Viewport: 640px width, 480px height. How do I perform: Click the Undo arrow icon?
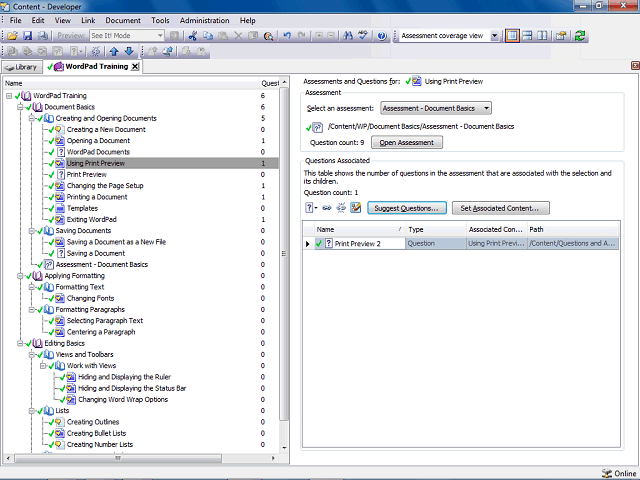287,36
